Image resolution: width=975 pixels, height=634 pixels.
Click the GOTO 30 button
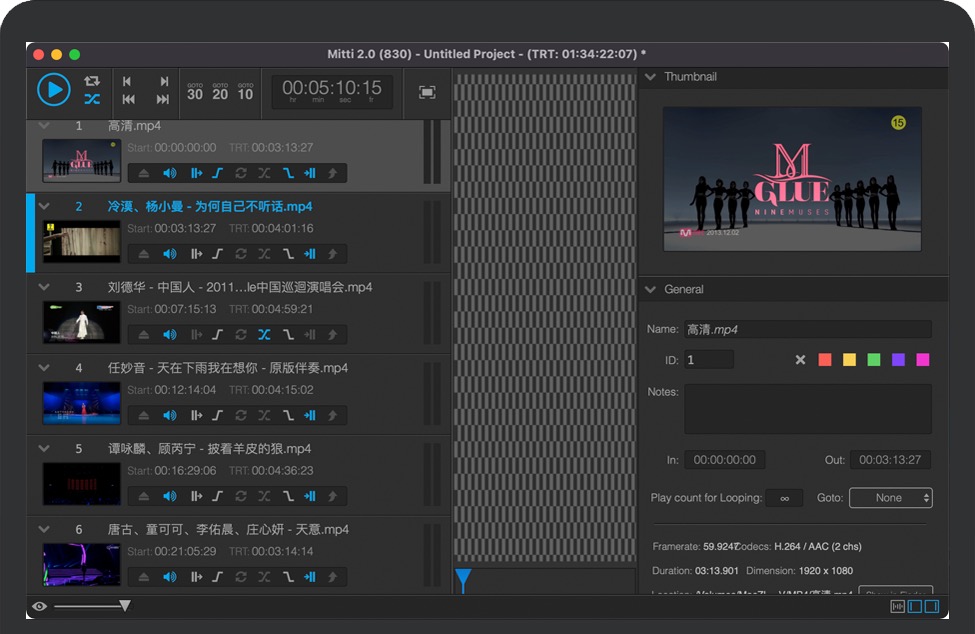(195, 91)
